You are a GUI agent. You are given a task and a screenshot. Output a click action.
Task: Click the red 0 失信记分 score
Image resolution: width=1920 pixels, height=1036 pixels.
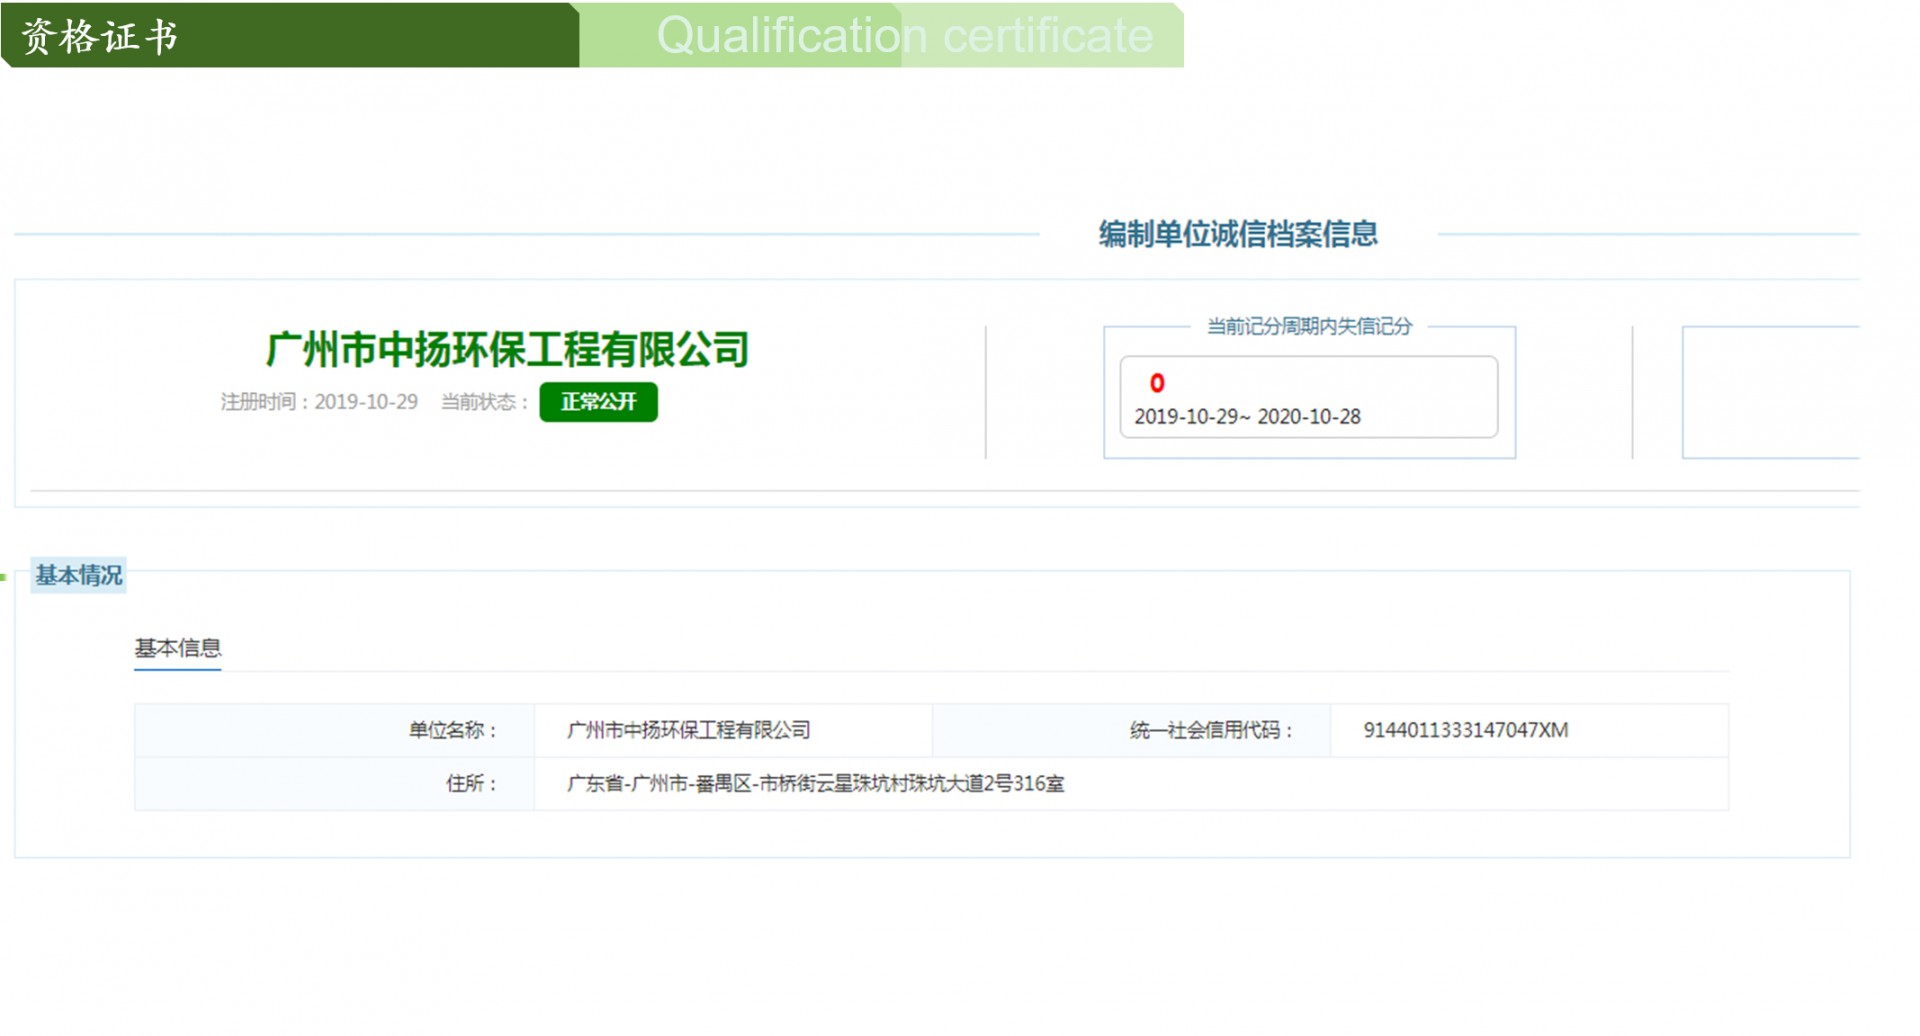[1157, 383]
